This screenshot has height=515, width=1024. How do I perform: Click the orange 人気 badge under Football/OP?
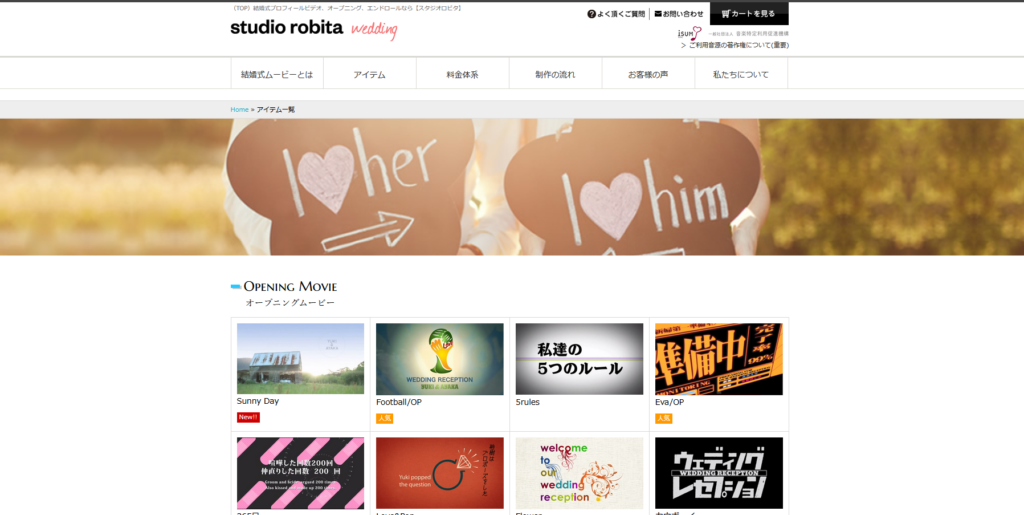[x=384, y=418]
